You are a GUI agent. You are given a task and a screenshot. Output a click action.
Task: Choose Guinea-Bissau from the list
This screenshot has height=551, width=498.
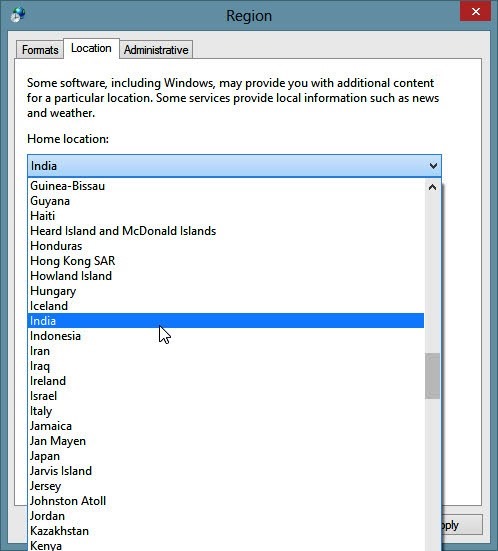tap(226, 186)
